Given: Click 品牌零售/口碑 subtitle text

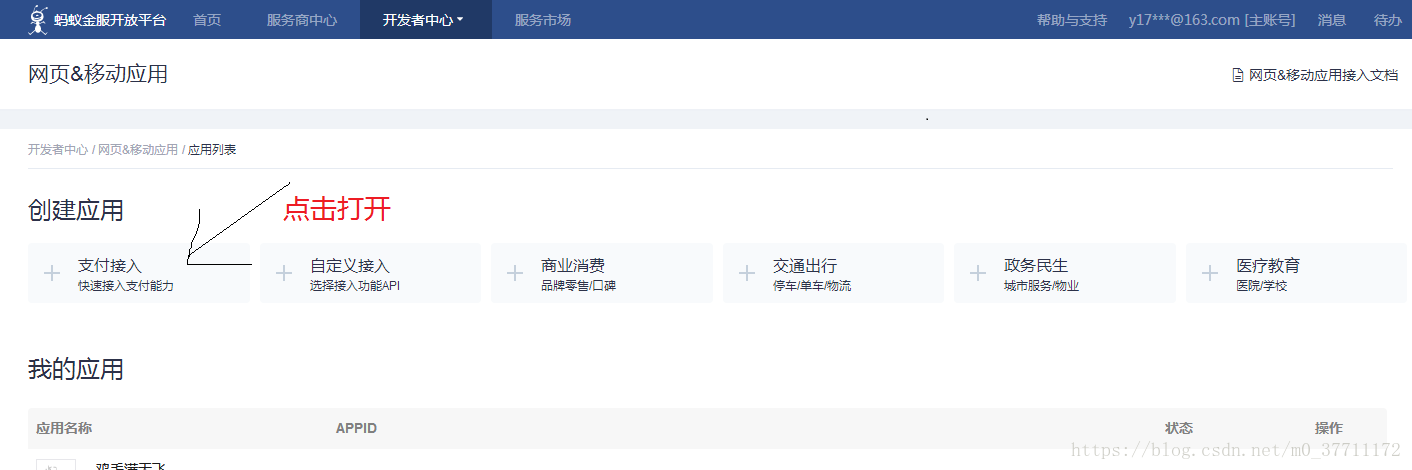Looking at the screenshot, I should pos(579,286).
